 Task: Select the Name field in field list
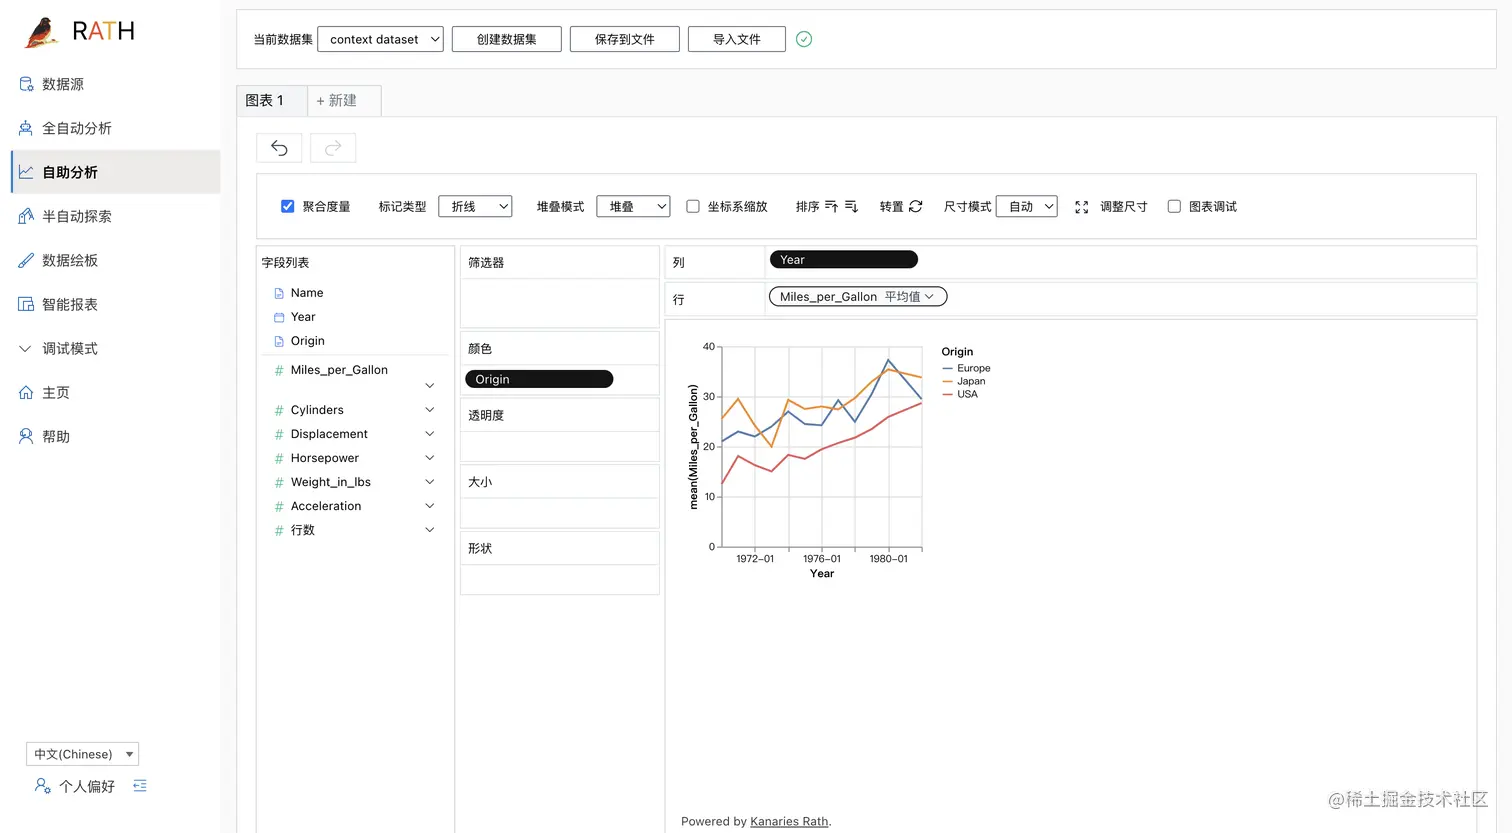[x=306, y=293]
